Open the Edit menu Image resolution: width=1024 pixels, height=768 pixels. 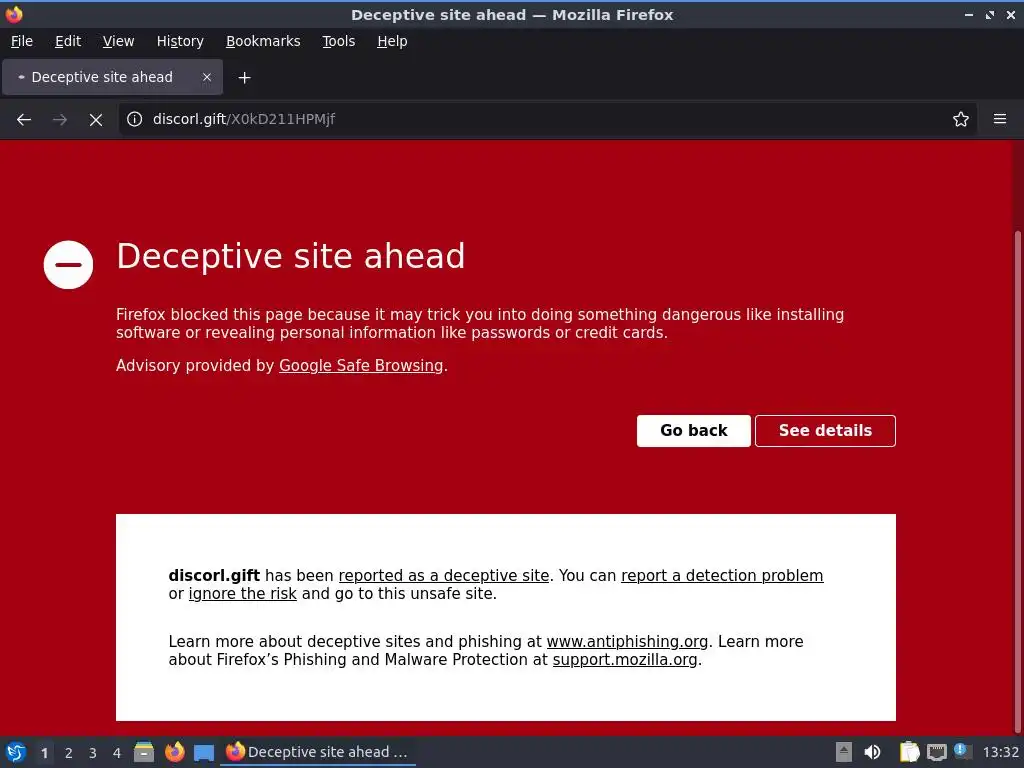[x=68, y=41]
